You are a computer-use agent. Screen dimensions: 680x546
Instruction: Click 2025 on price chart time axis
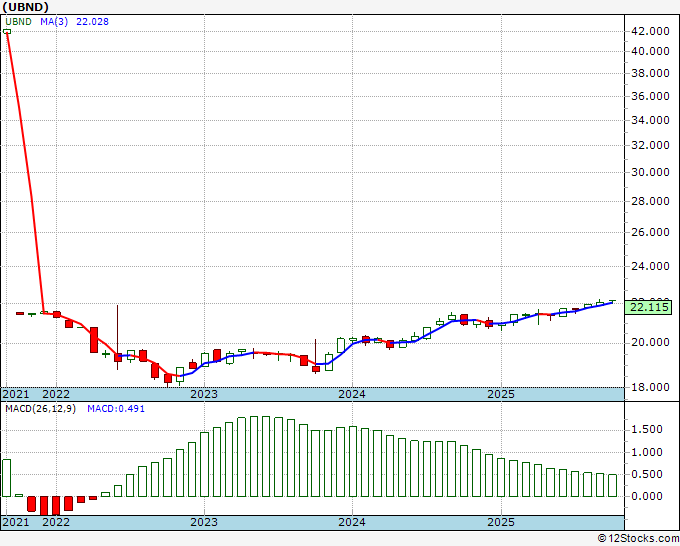pyautogui.click(x=501, y=394)
